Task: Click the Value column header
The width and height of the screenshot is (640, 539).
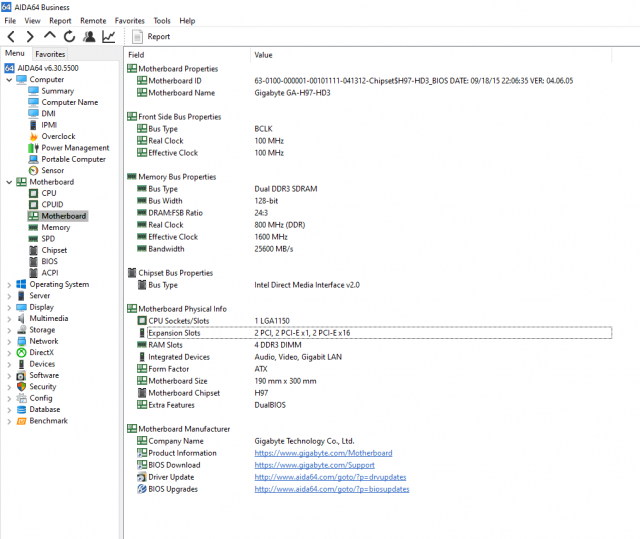Action: coord(264,55)
